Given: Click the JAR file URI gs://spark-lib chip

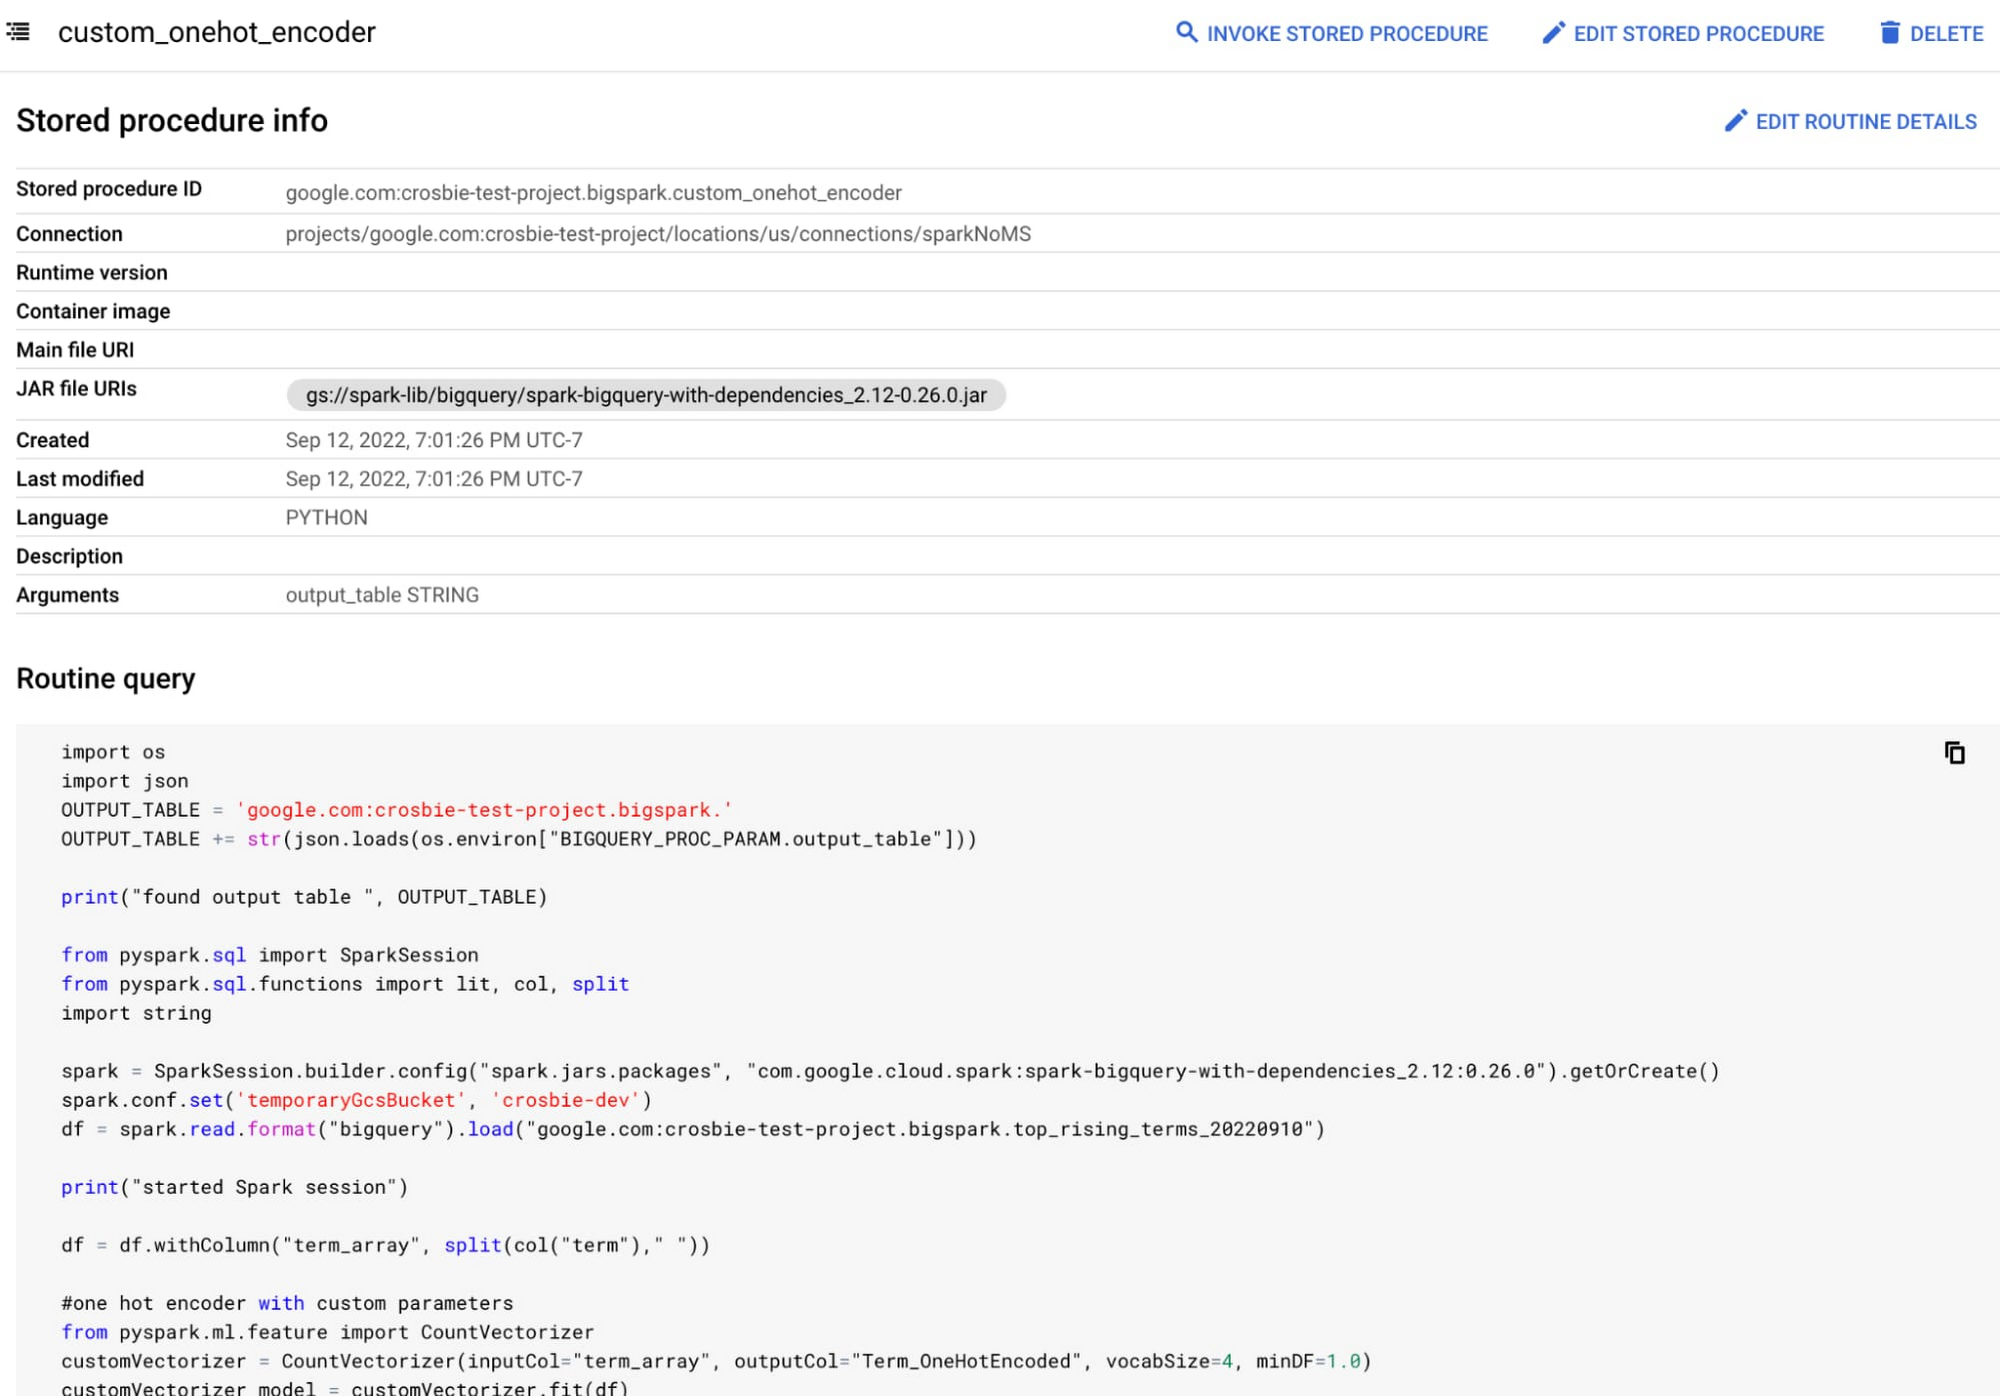Looking at the screenshot, I should tap(644, 395).
